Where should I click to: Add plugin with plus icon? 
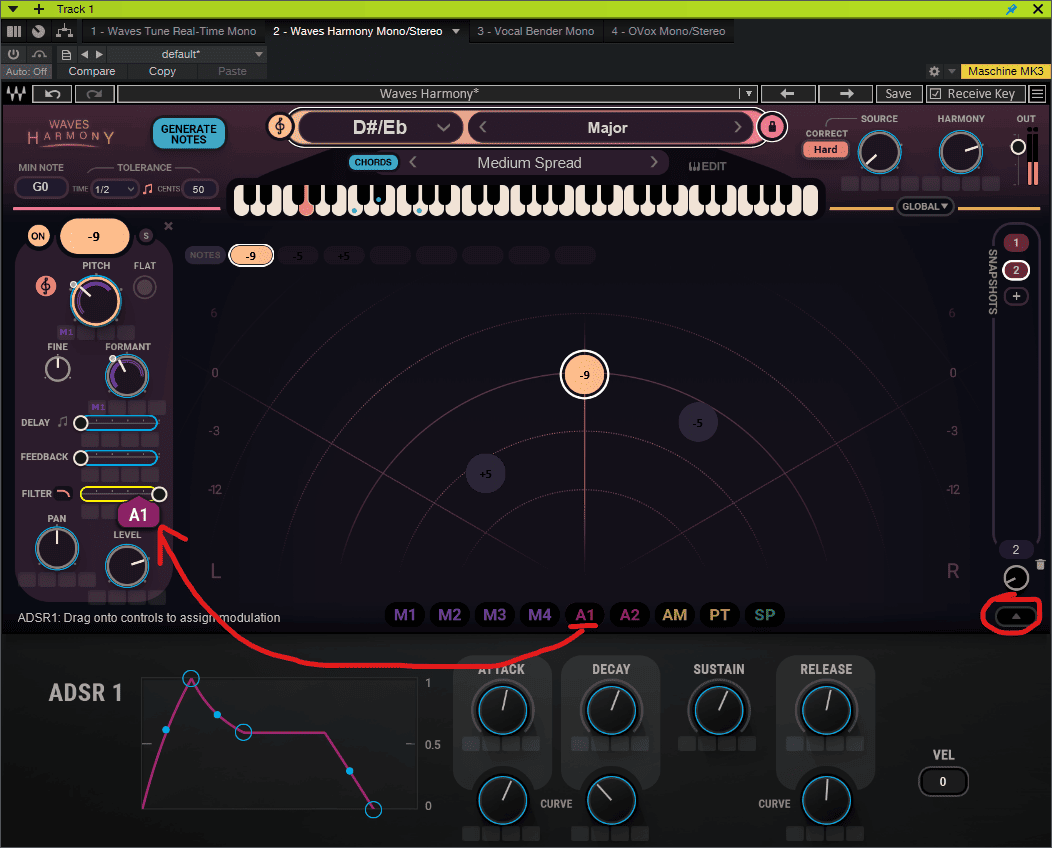(x=39, y=9)
